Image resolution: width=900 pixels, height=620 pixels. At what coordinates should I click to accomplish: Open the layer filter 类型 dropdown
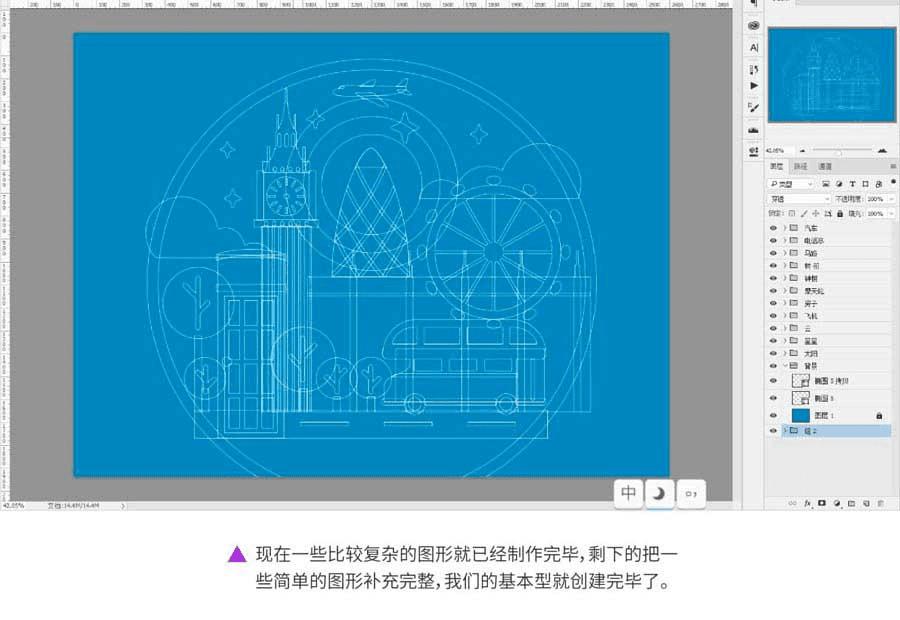click(792, 184)
